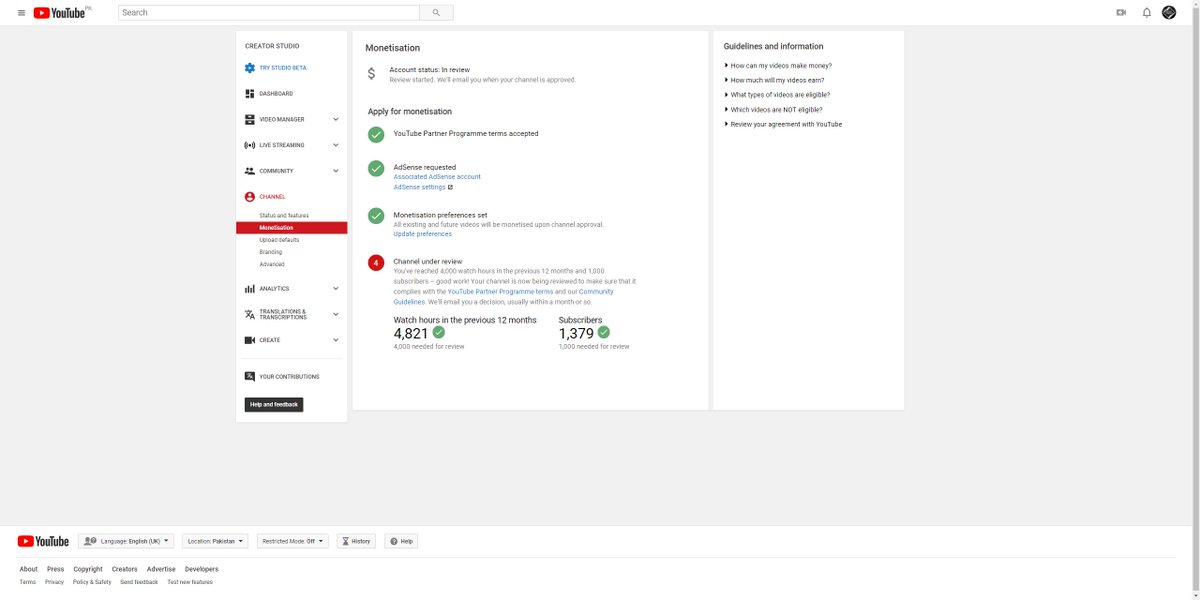The height and width of the screenshot is (600, 1200).
Task: Click green check beside Monetisation preferences set
Action: pyautogui.click(x=376, y=215)
